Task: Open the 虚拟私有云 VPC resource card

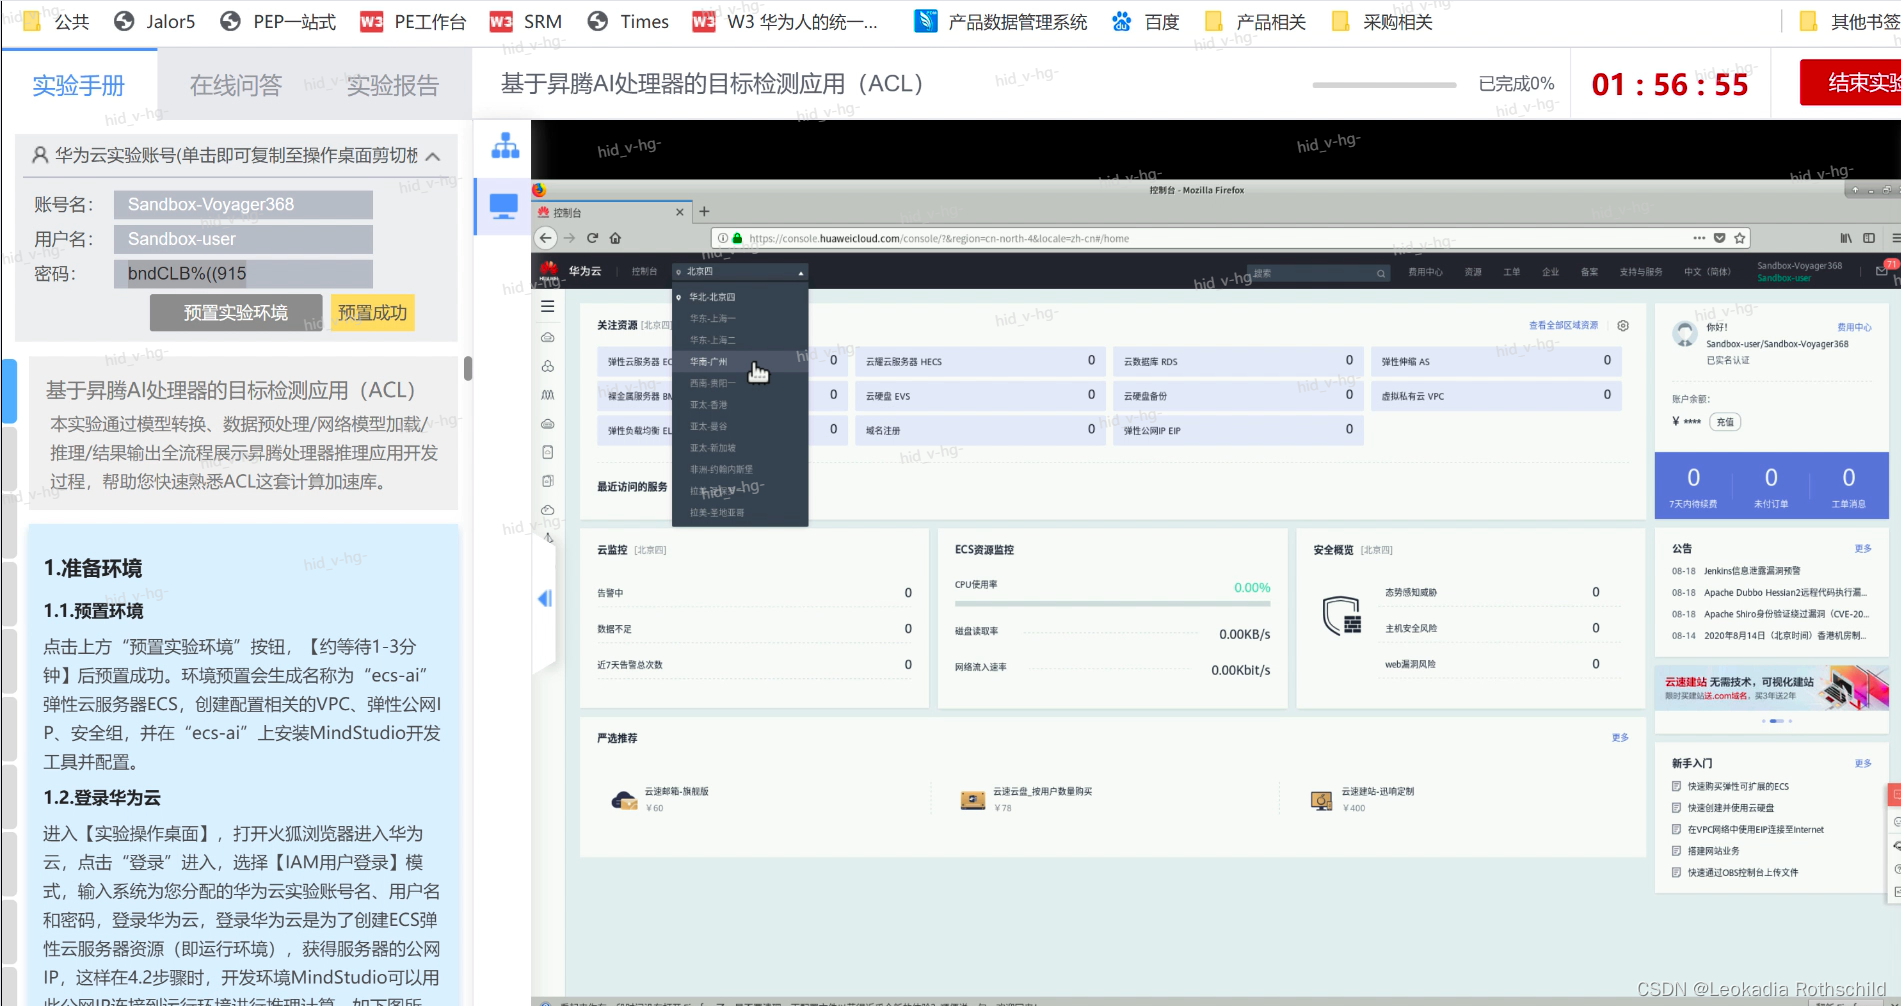Action: (x=1495, y=396)
